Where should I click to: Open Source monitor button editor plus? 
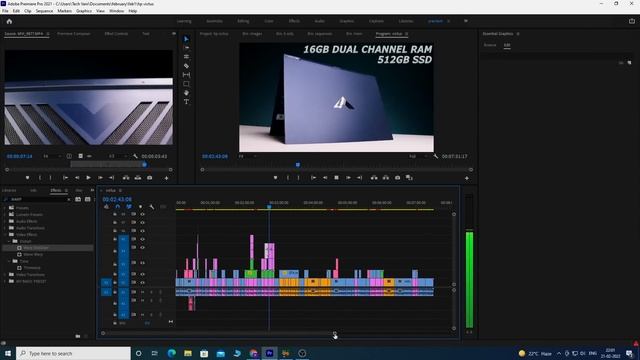pos(166,178)
